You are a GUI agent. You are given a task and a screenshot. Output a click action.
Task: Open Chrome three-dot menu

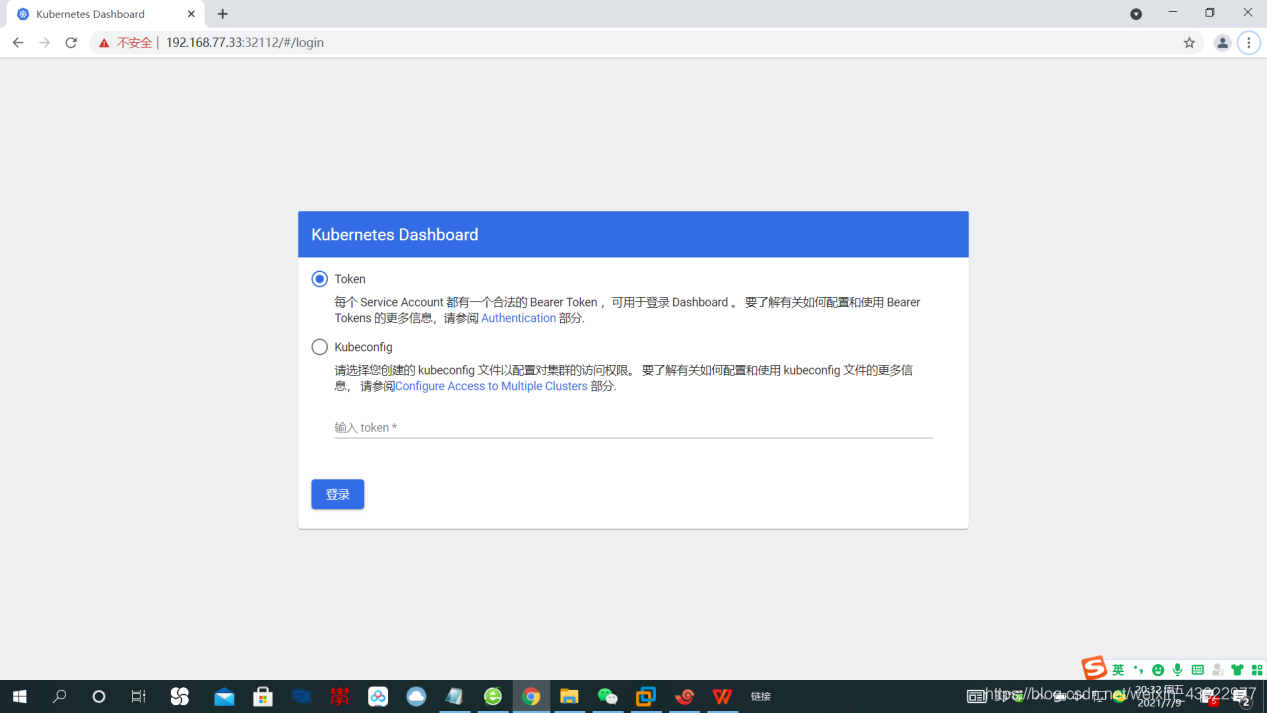tap(1248, 43)
